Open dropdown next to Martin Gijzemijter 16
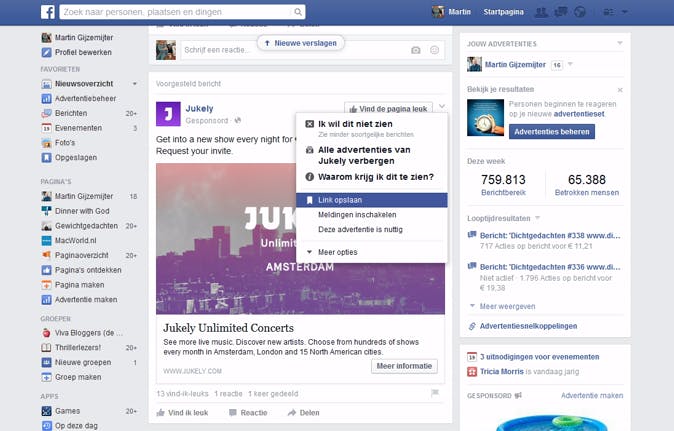This screenshot has height=431, width=674. pyautogui.click(x=570, y=64)
